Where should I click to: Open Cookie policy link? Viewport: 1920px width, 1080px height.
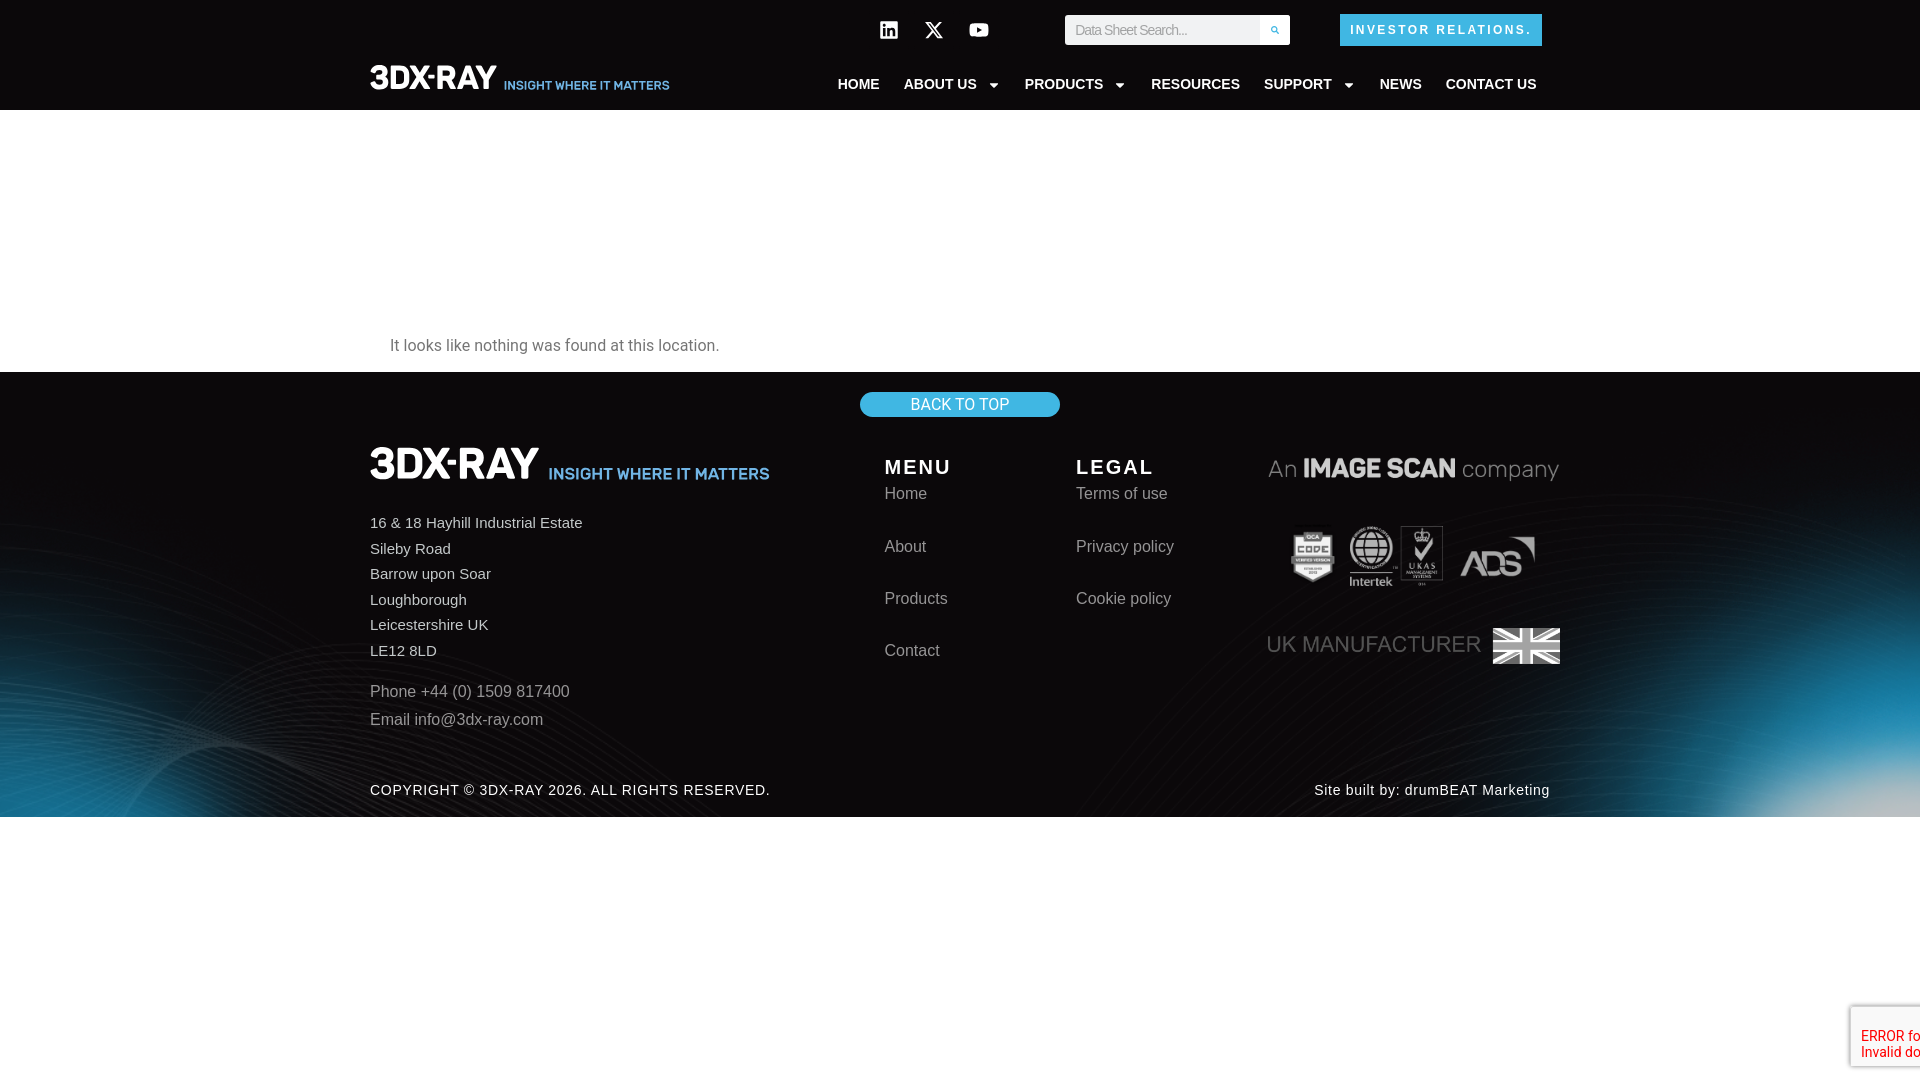click(1123, 599)
